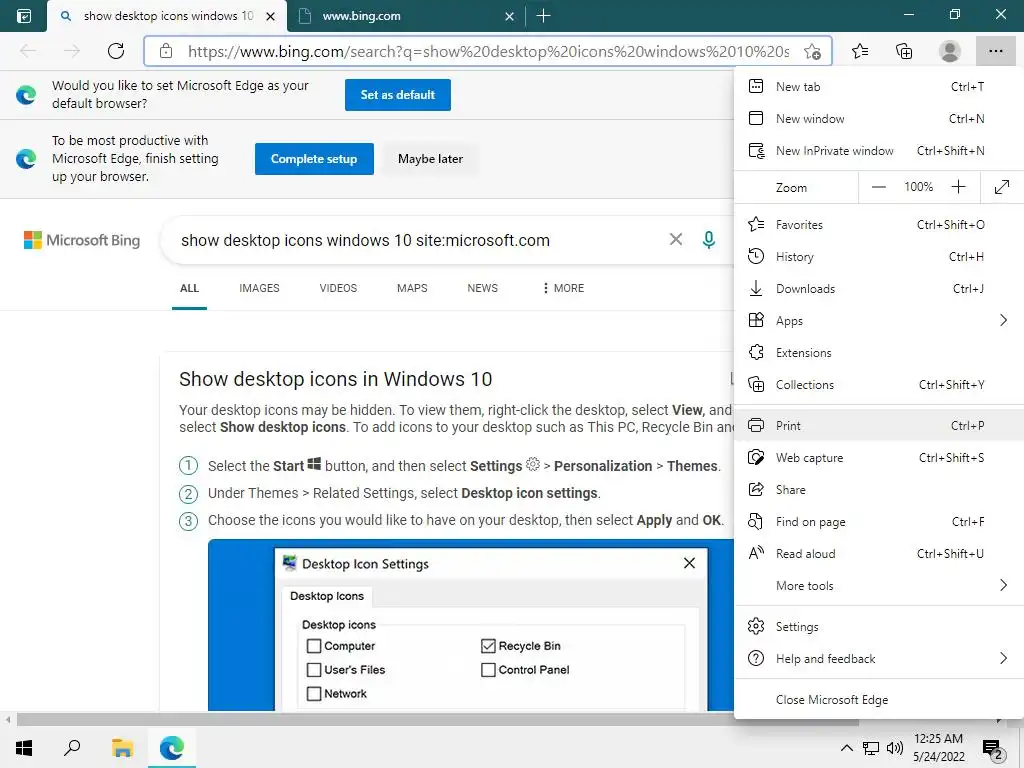1024x768 pixels.
Task: Toggle the Computer checkbox in the image
Action: pos(313,646)
